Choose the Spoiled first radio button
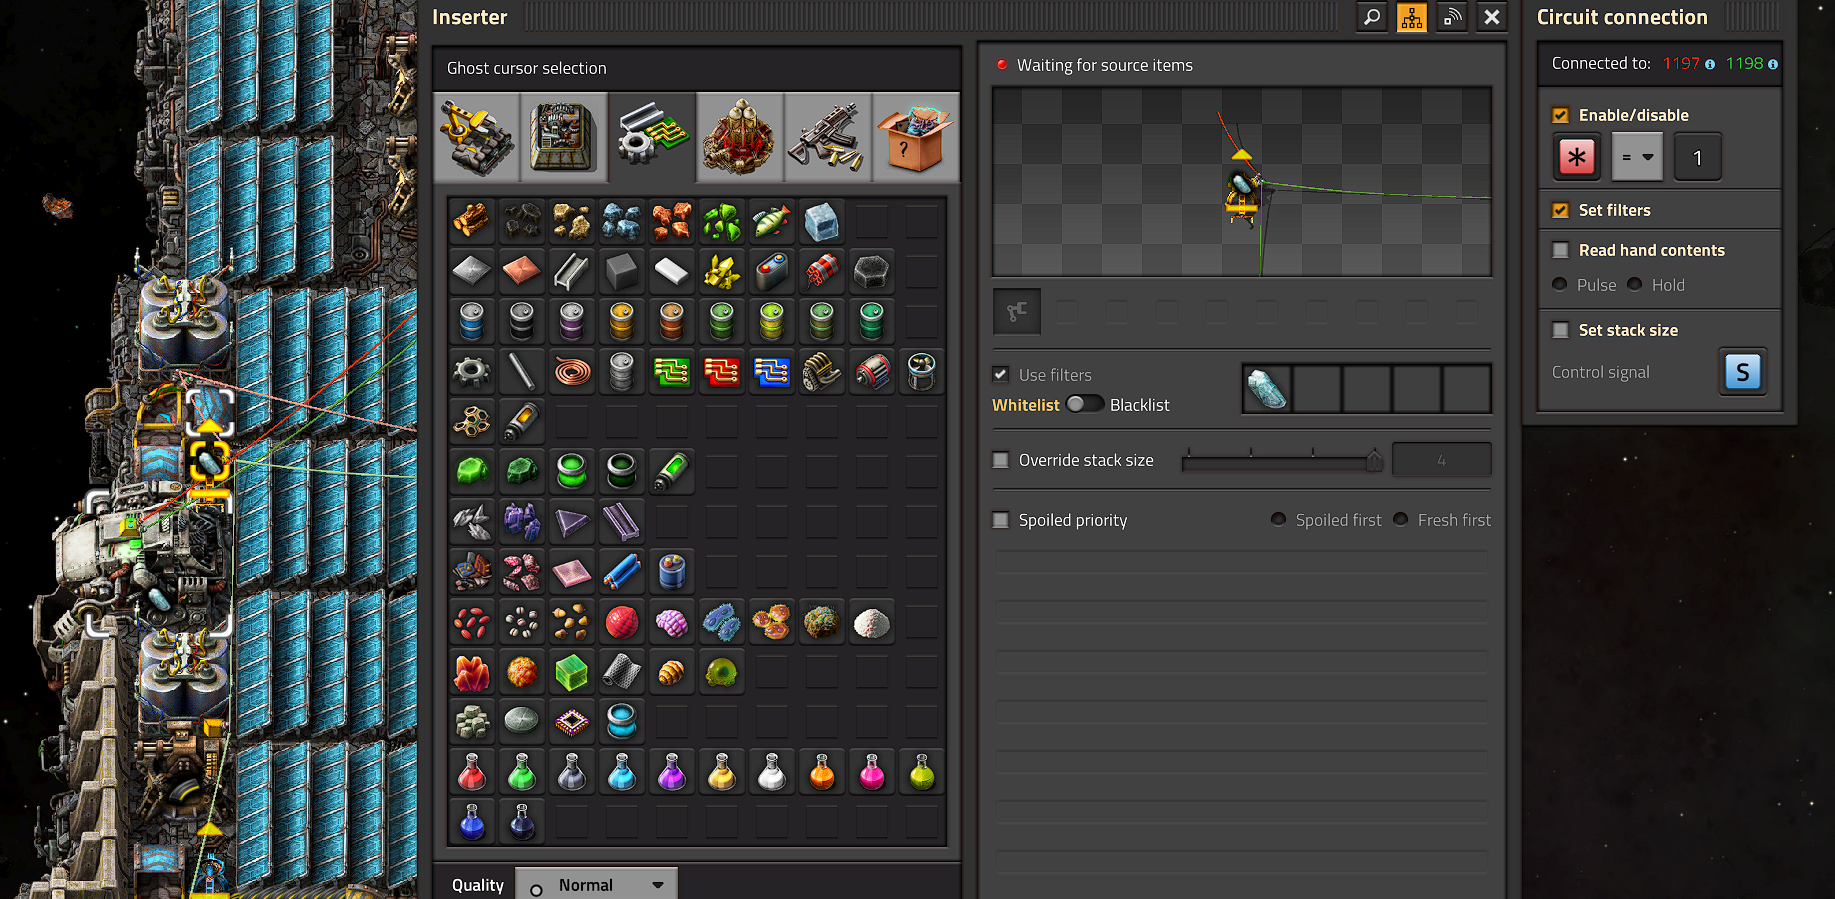Screen dimensions: 1835x899 [x=1278, y=519]
